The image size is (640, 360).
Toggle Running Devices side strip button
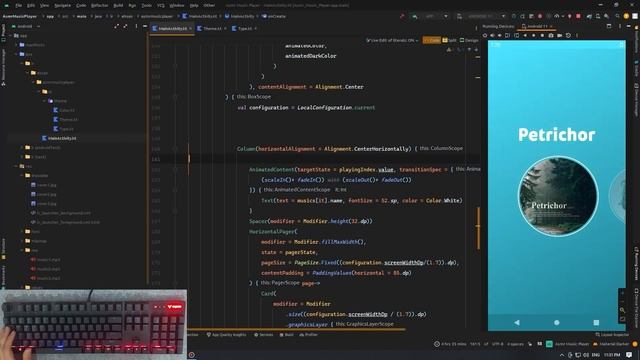pos(636,263)
